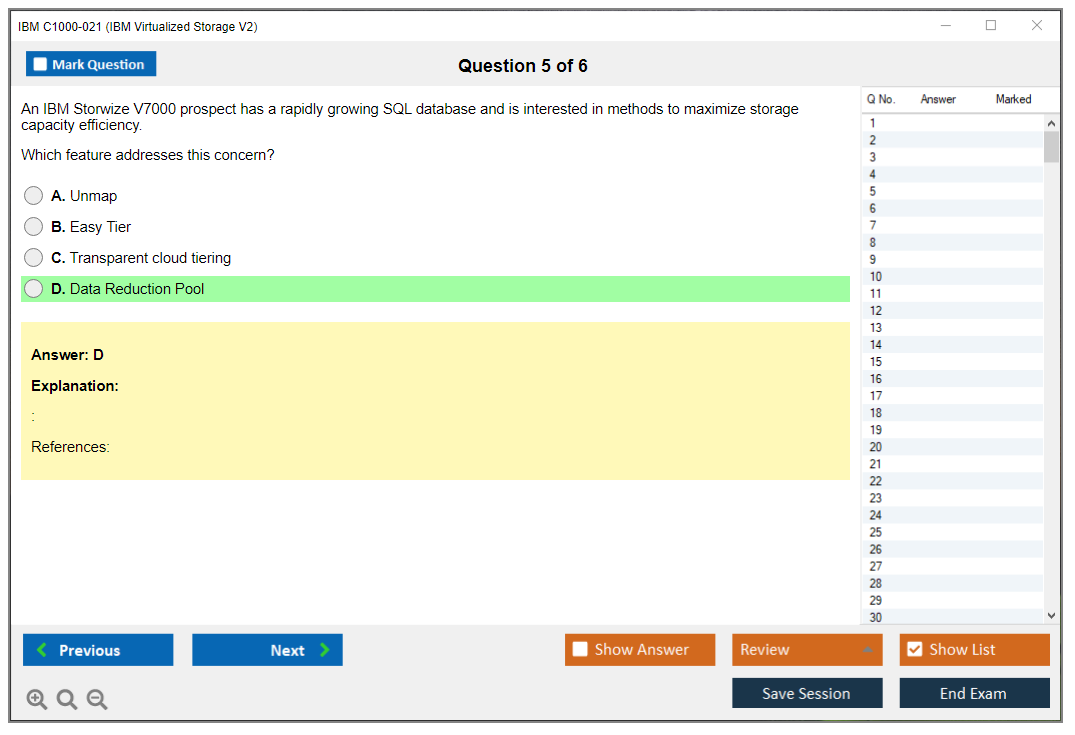The image size is (1075, 735).
Task: Select answer D. Data Reduction Pool
Action: (34, 289)
